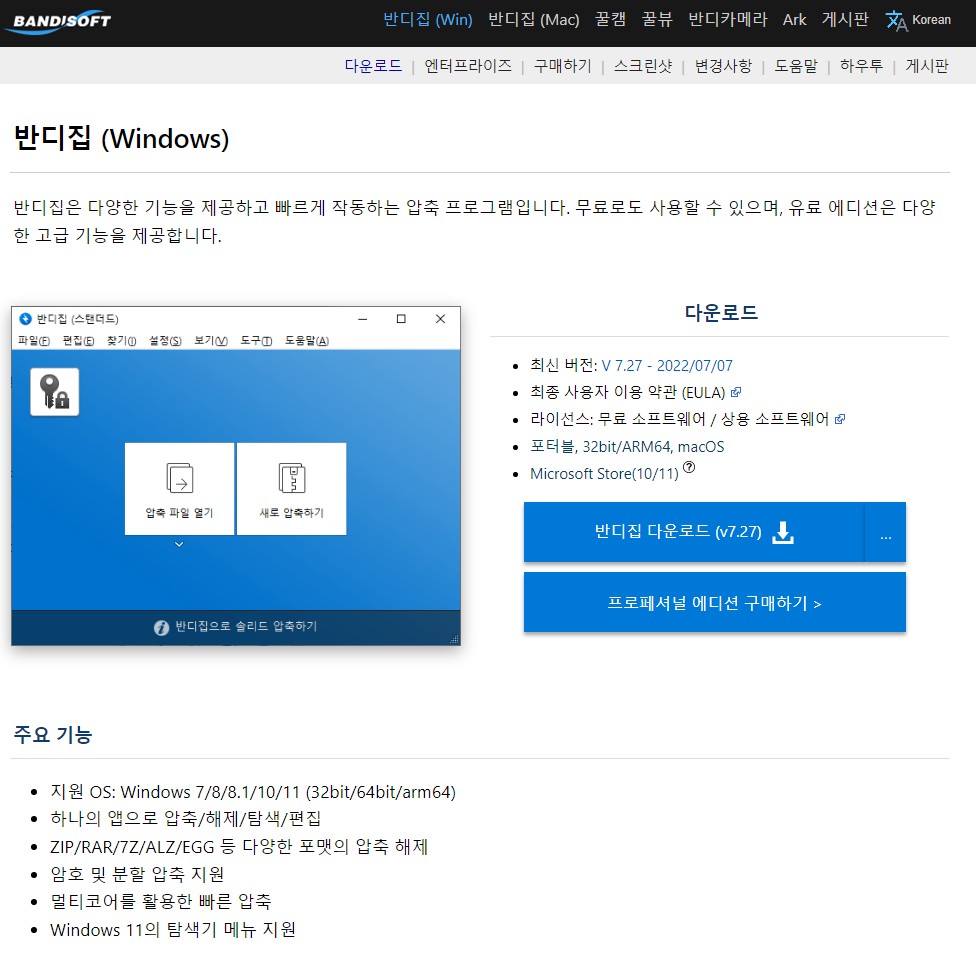
Task: Click the EULA external link icon
Action: (x=736, y=393)
